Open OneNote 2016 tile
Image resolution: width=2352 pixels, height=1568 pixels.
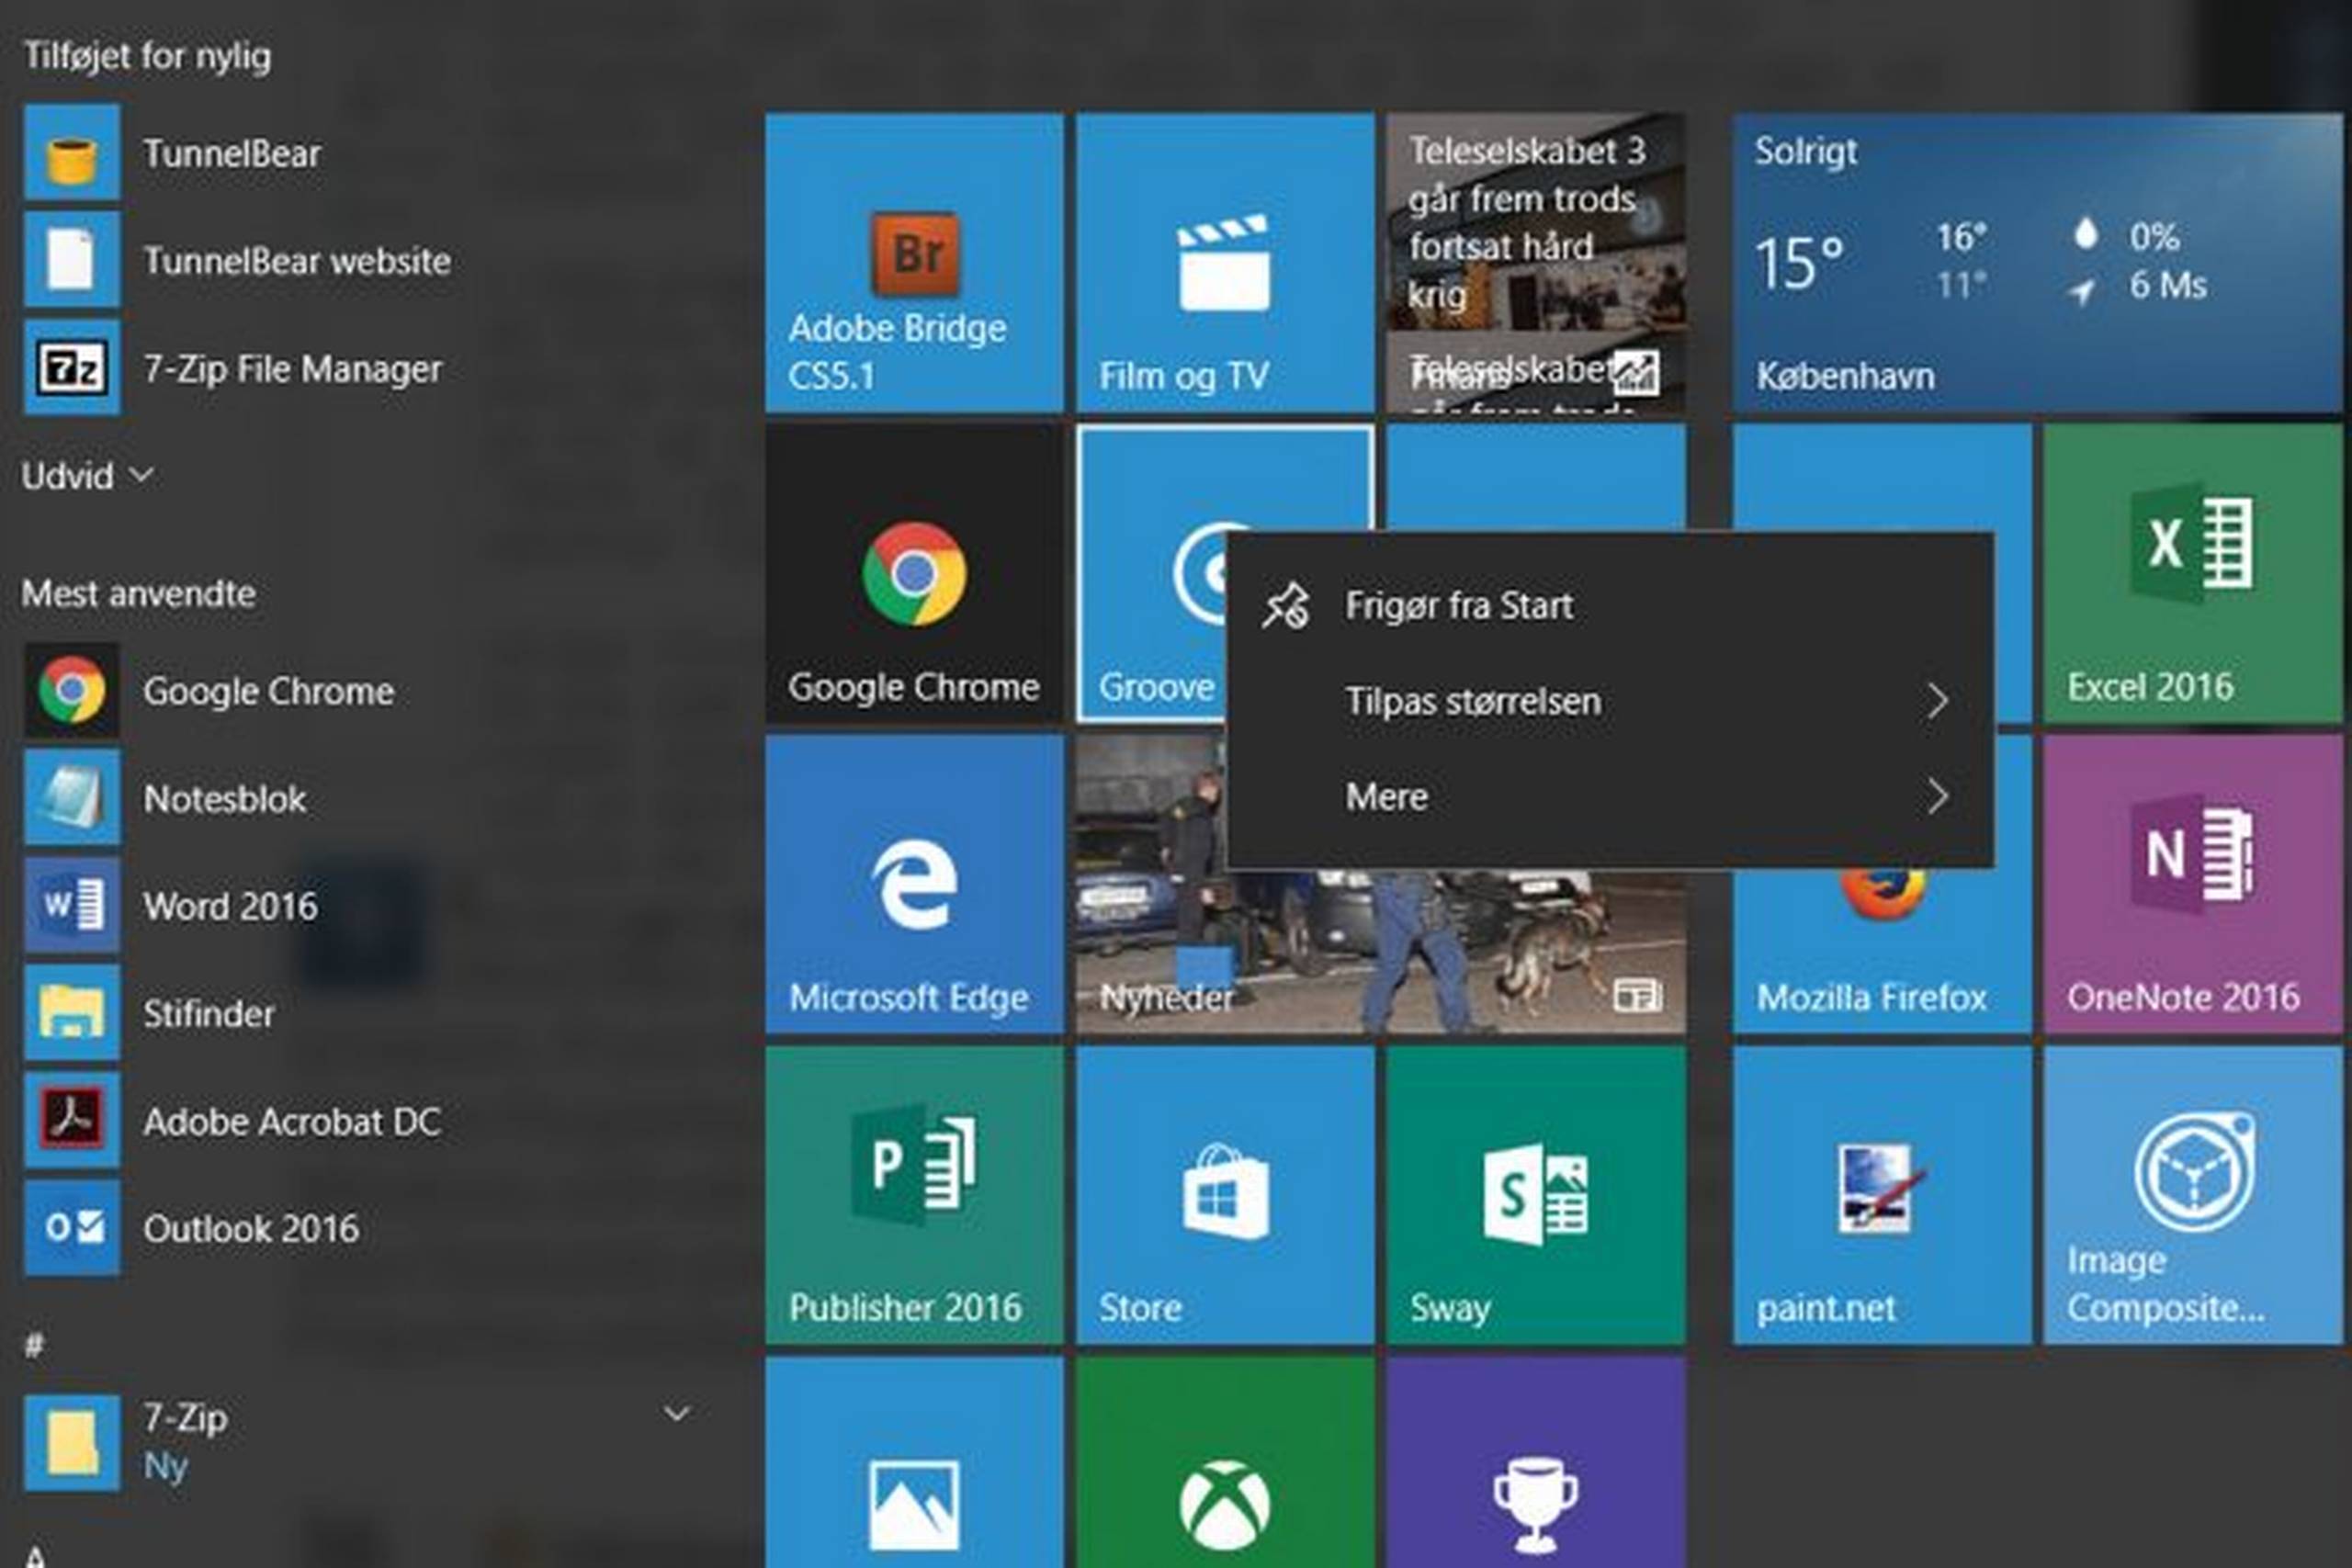pyautogui.click(x=2192, y=884)
